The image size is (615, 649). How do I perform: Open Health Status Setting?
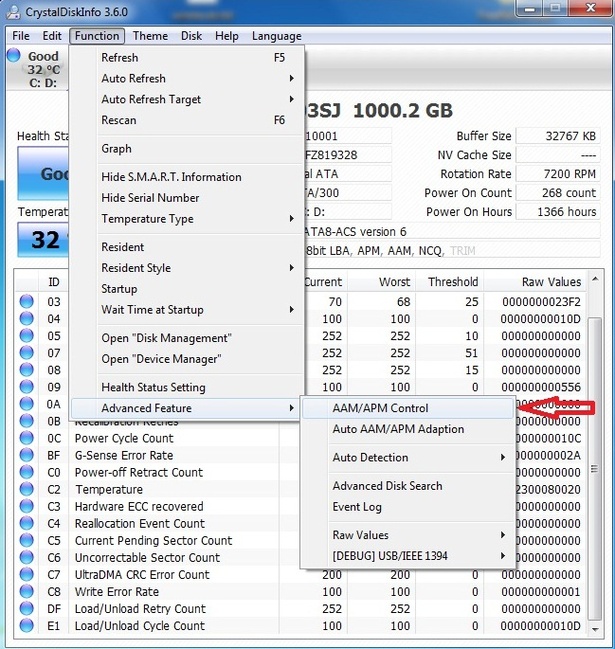point(185,387)
